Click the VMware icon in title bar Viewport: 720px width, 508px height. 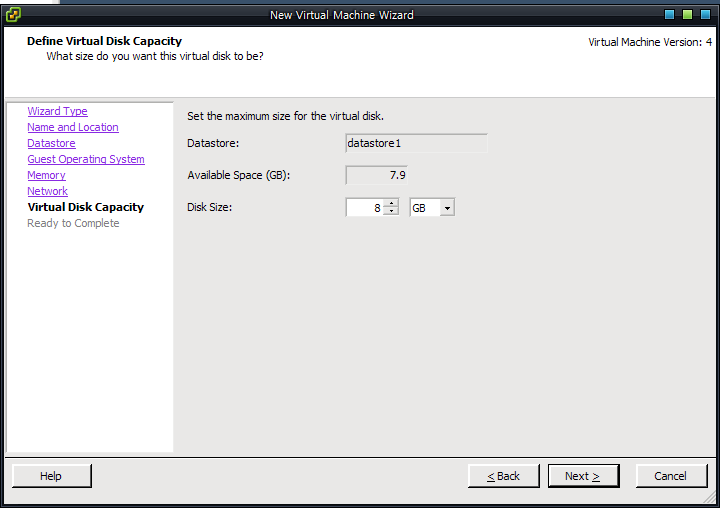click(x=13, y=15)
